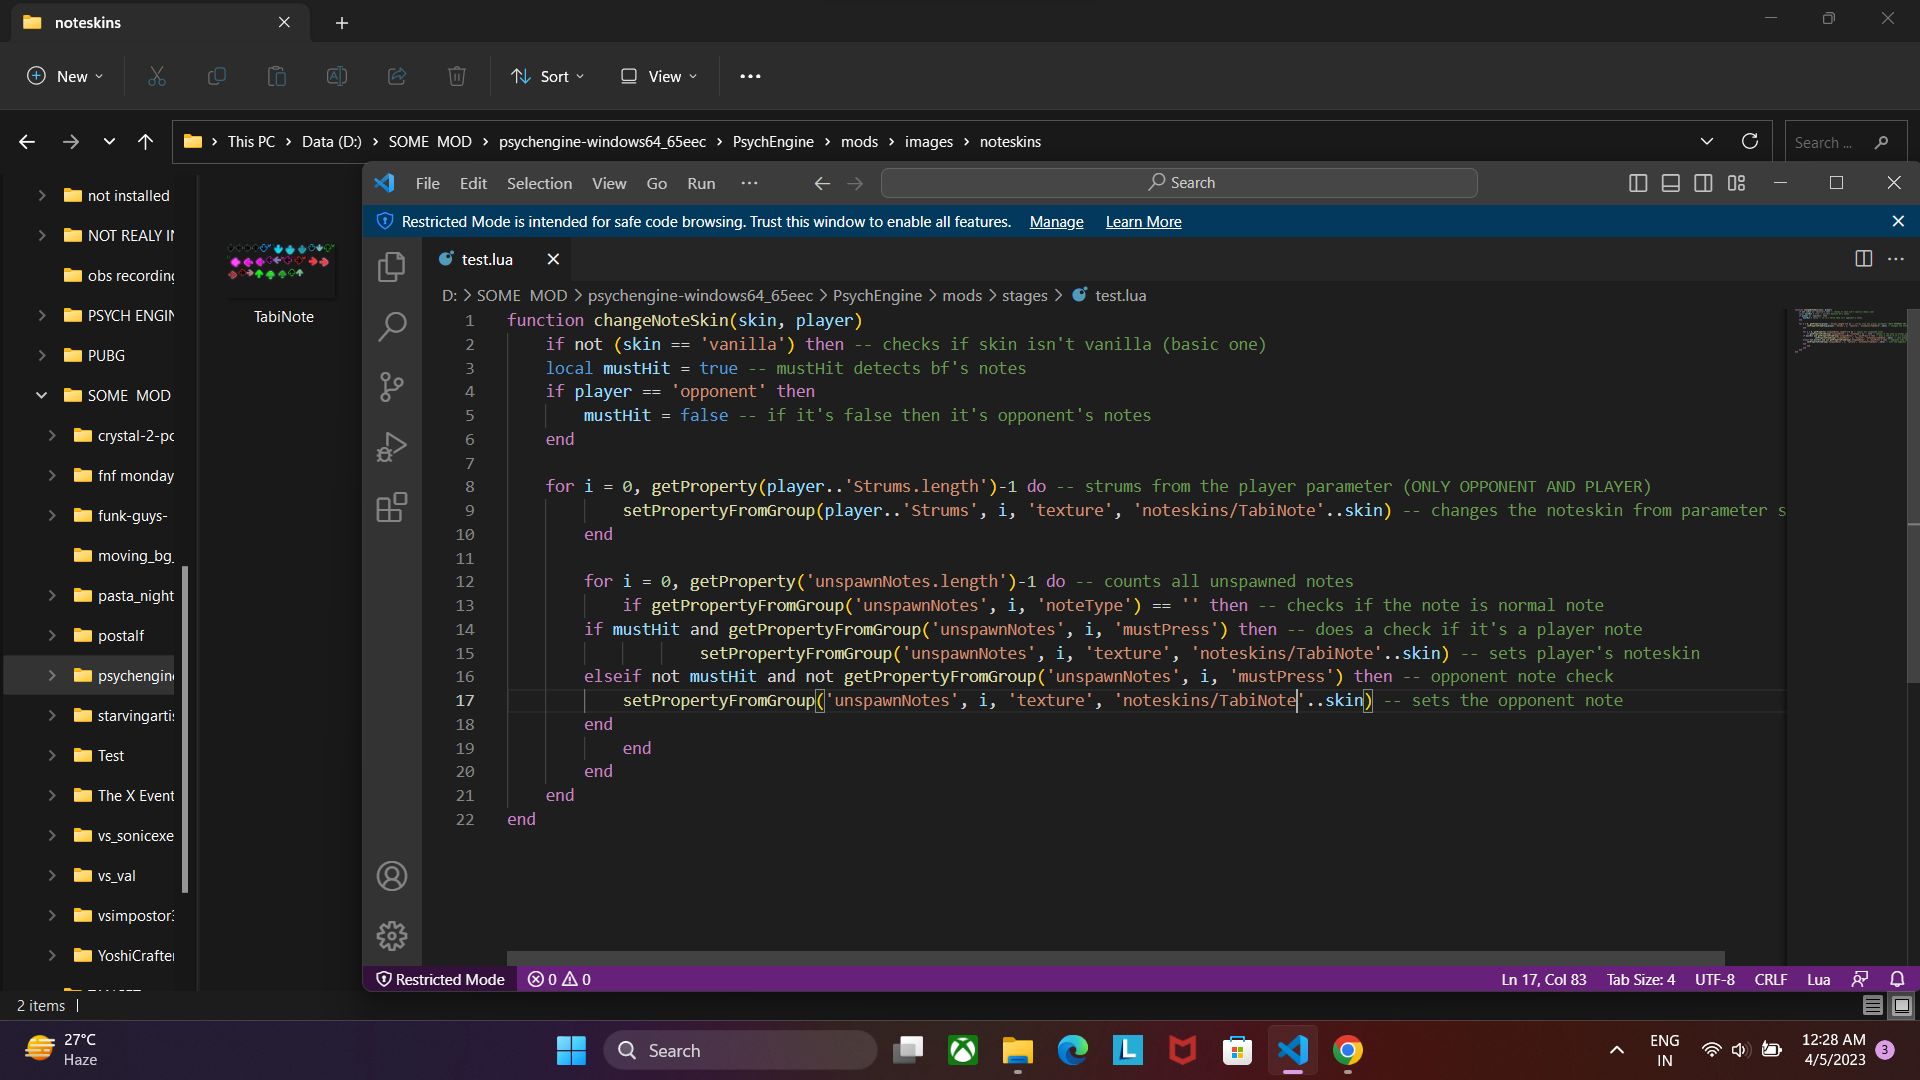Viewport: 1920px width, 1080px height.
Task: Open the VS Code Edit menu
Action: click(x=473, y=183)
